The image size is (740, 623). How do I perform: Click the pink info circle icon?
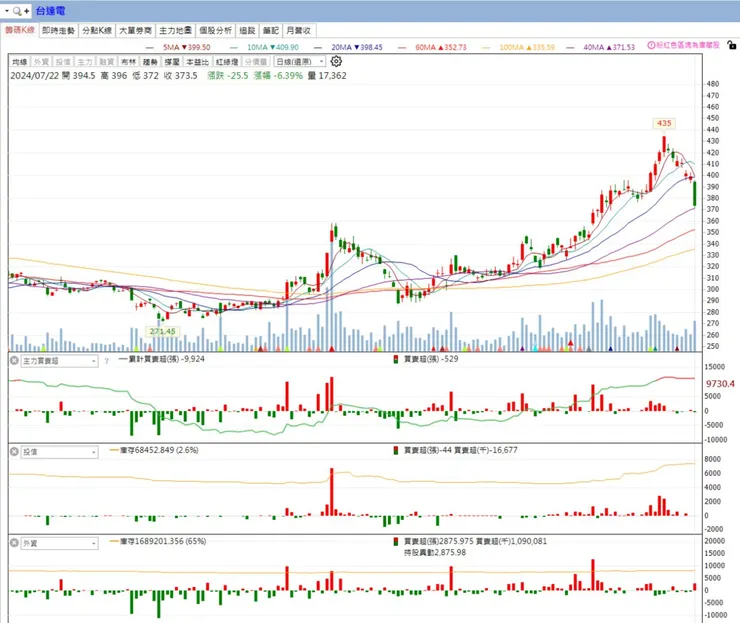point(651,45)
